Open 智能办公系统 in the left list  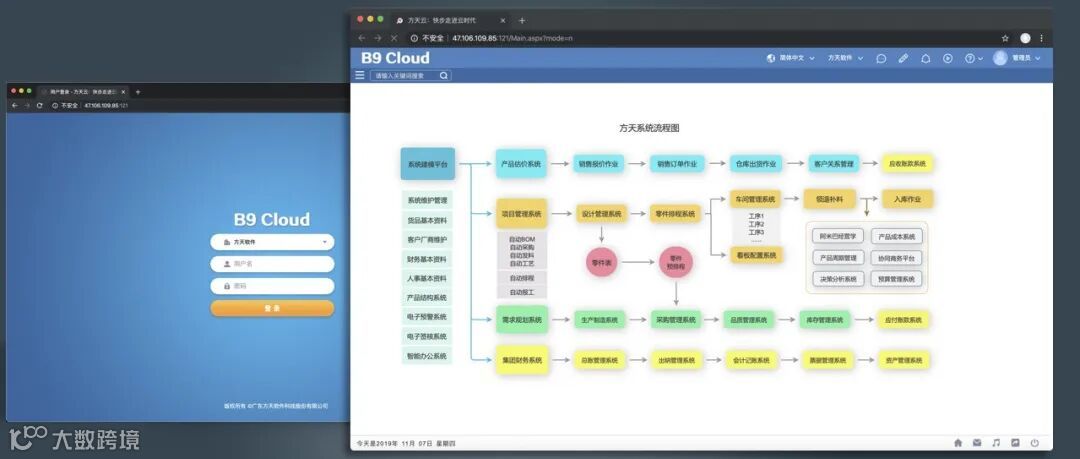tap(427, 356)
